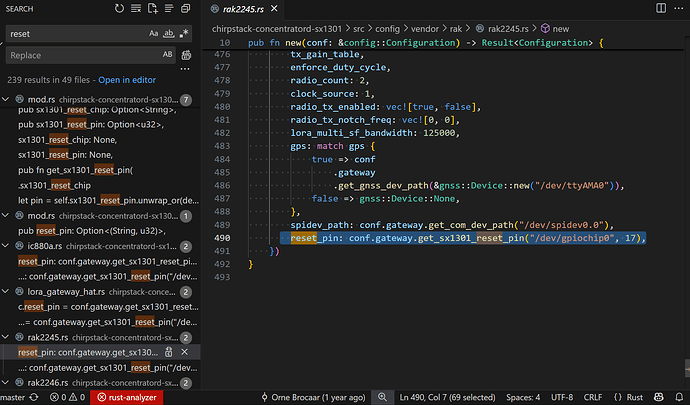The height and width of the screenshot is (405, 690).
Task: Toggle search details ellipsis
Action: (x=185, y=69)
